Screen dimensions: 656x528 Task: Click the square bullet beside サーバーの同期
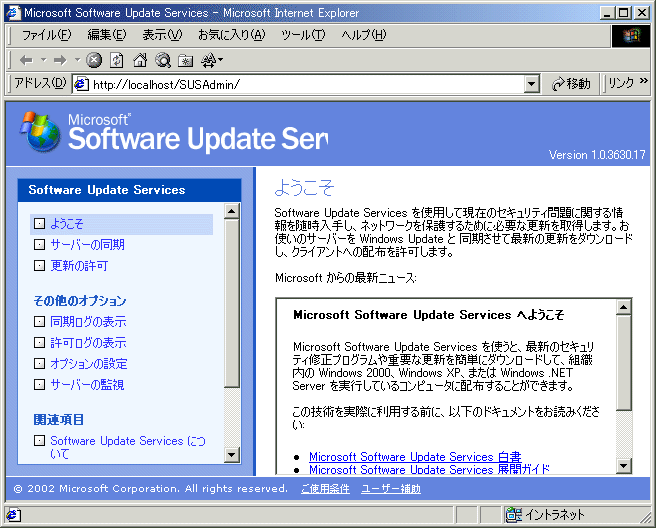click(x=39, y=245)
